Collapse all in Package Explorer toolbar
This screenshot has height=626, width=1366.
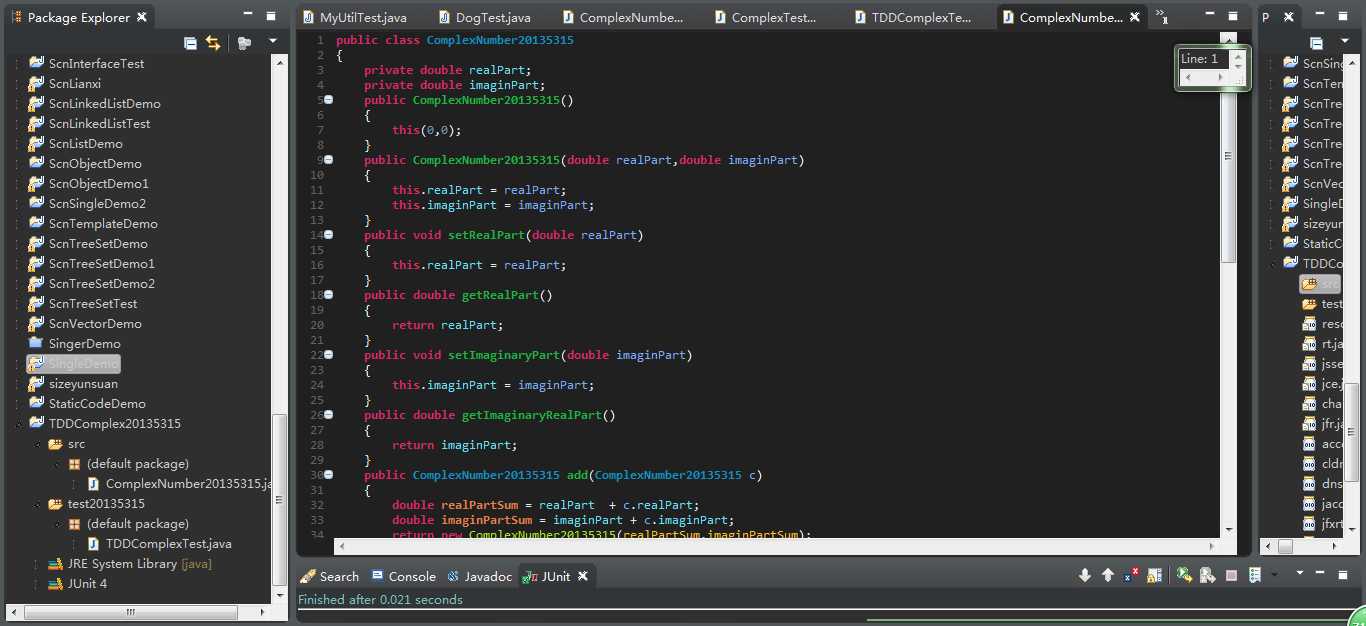[x=191, y=43]
